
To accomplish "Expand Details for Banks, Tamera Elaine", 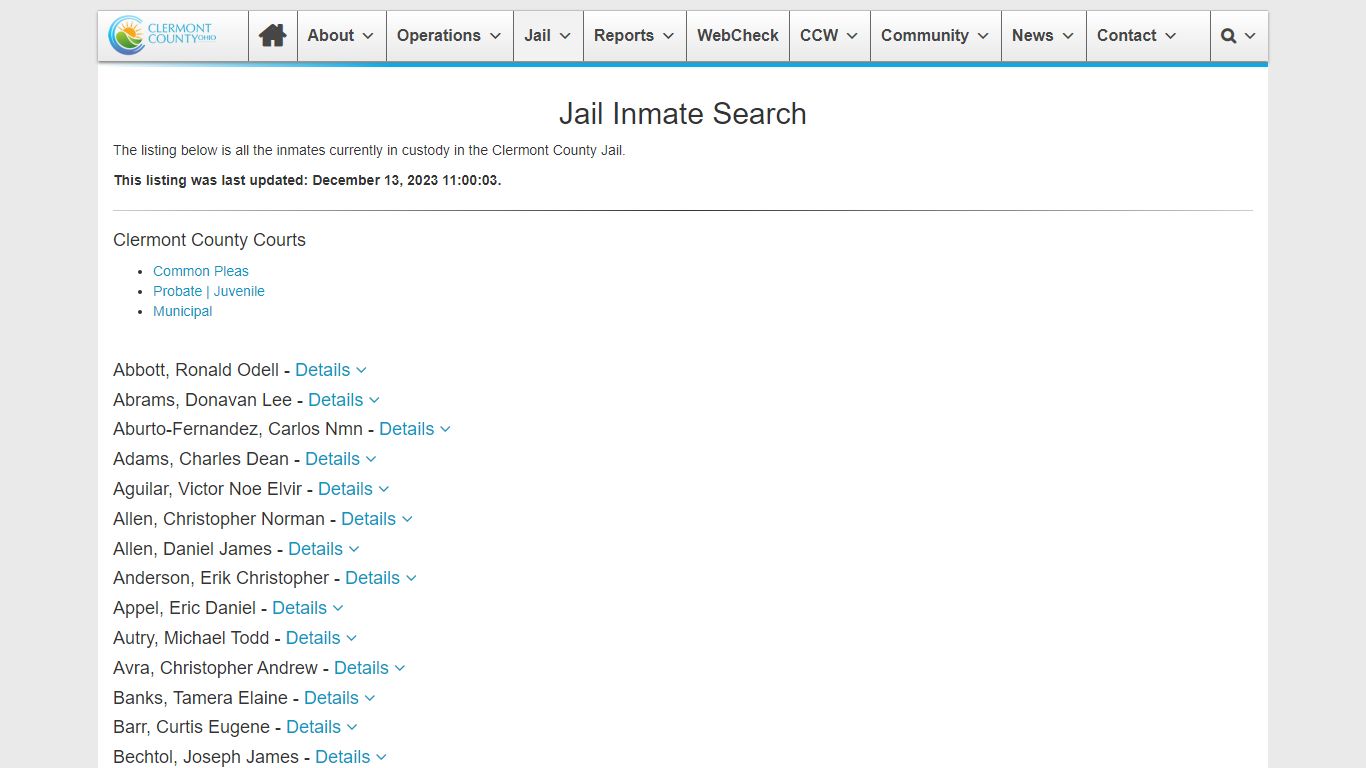I will (340, 698).
